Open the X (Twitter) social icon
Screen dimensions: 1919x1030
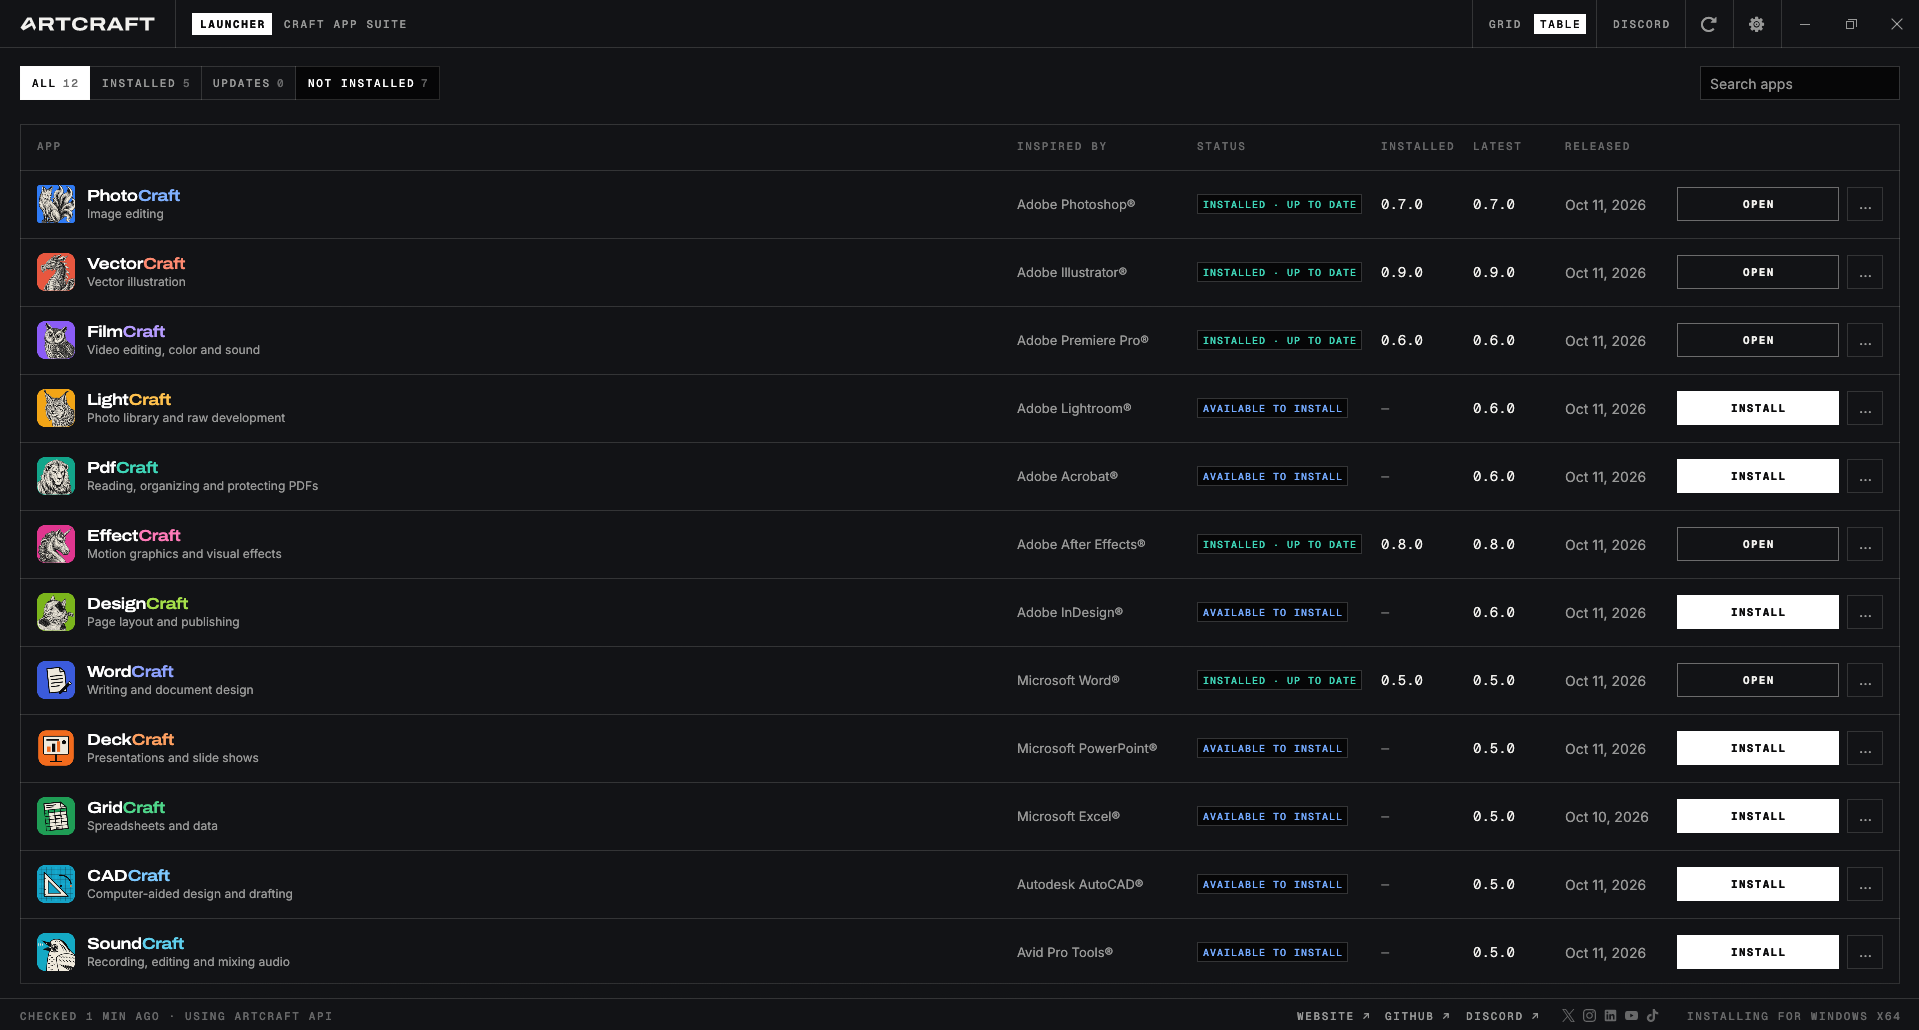pyautogui.click(x=1568, y=1015)
